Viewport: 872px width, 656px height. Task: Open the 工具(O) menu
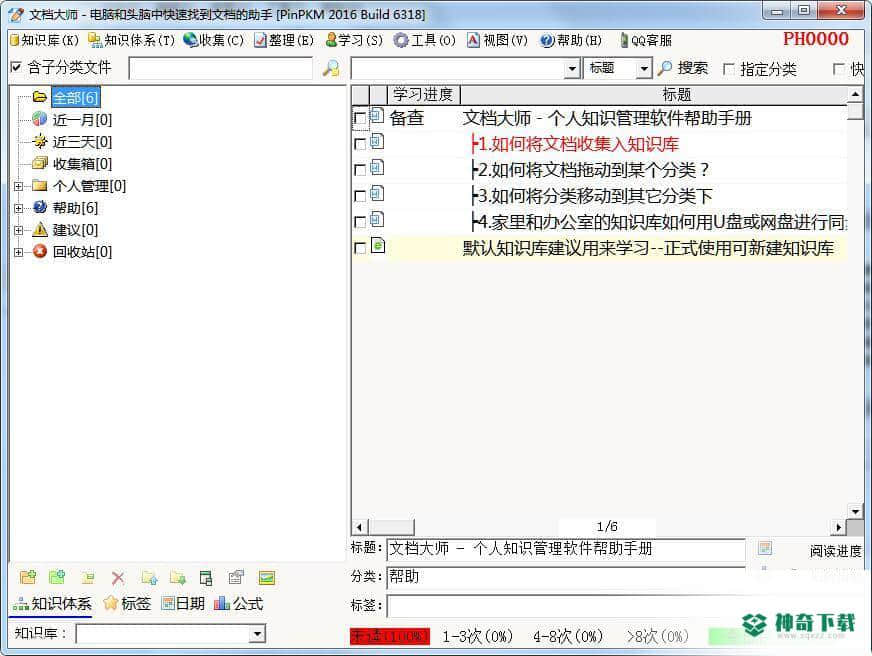click(425, 40)
